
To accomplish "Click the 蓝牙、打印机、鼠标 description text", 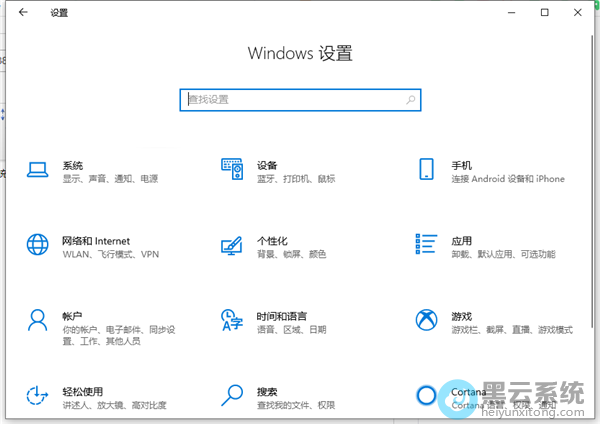I will point(296,179).
